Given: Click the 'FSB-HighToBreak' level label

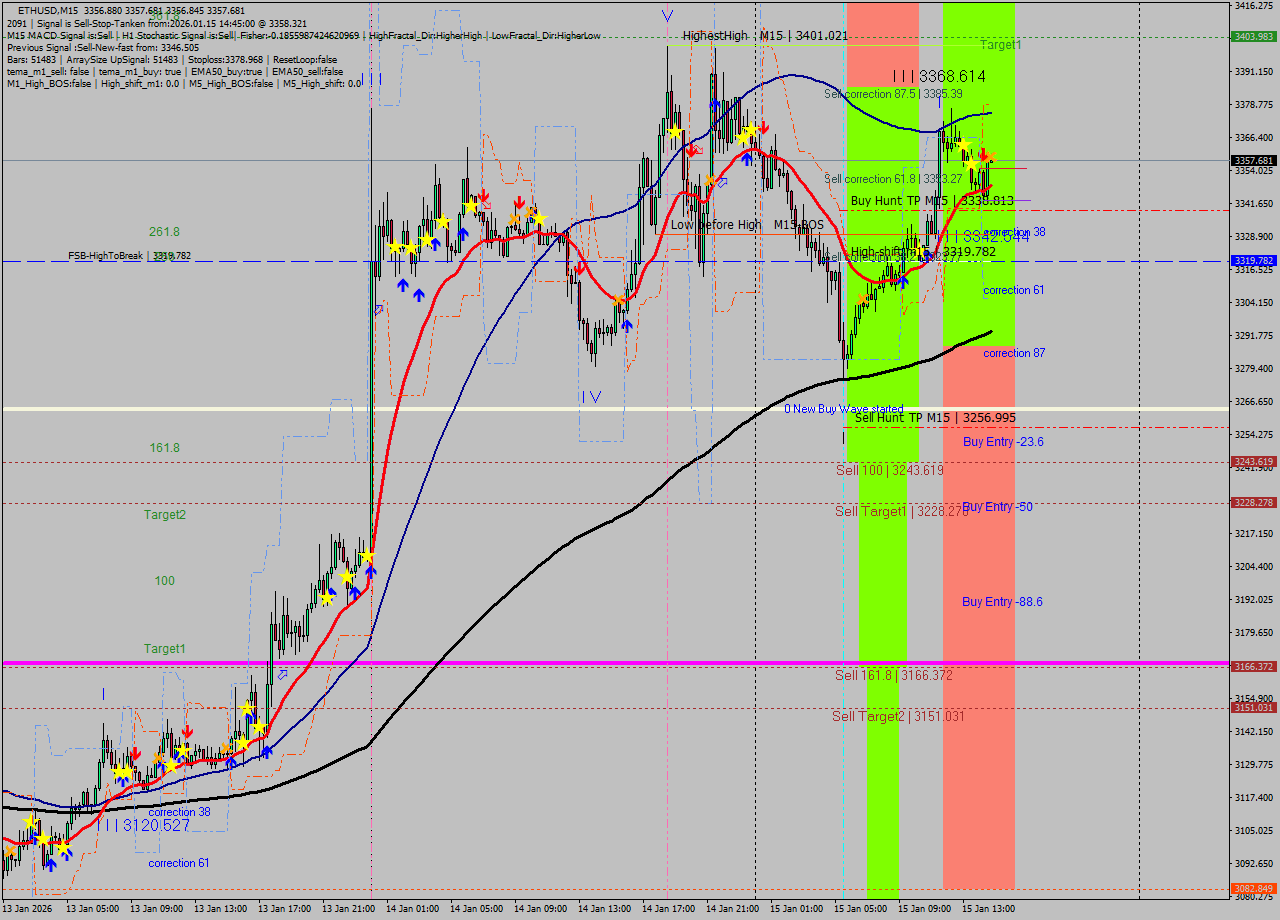Looking at the screenshot, I should [x=108, y=256].
